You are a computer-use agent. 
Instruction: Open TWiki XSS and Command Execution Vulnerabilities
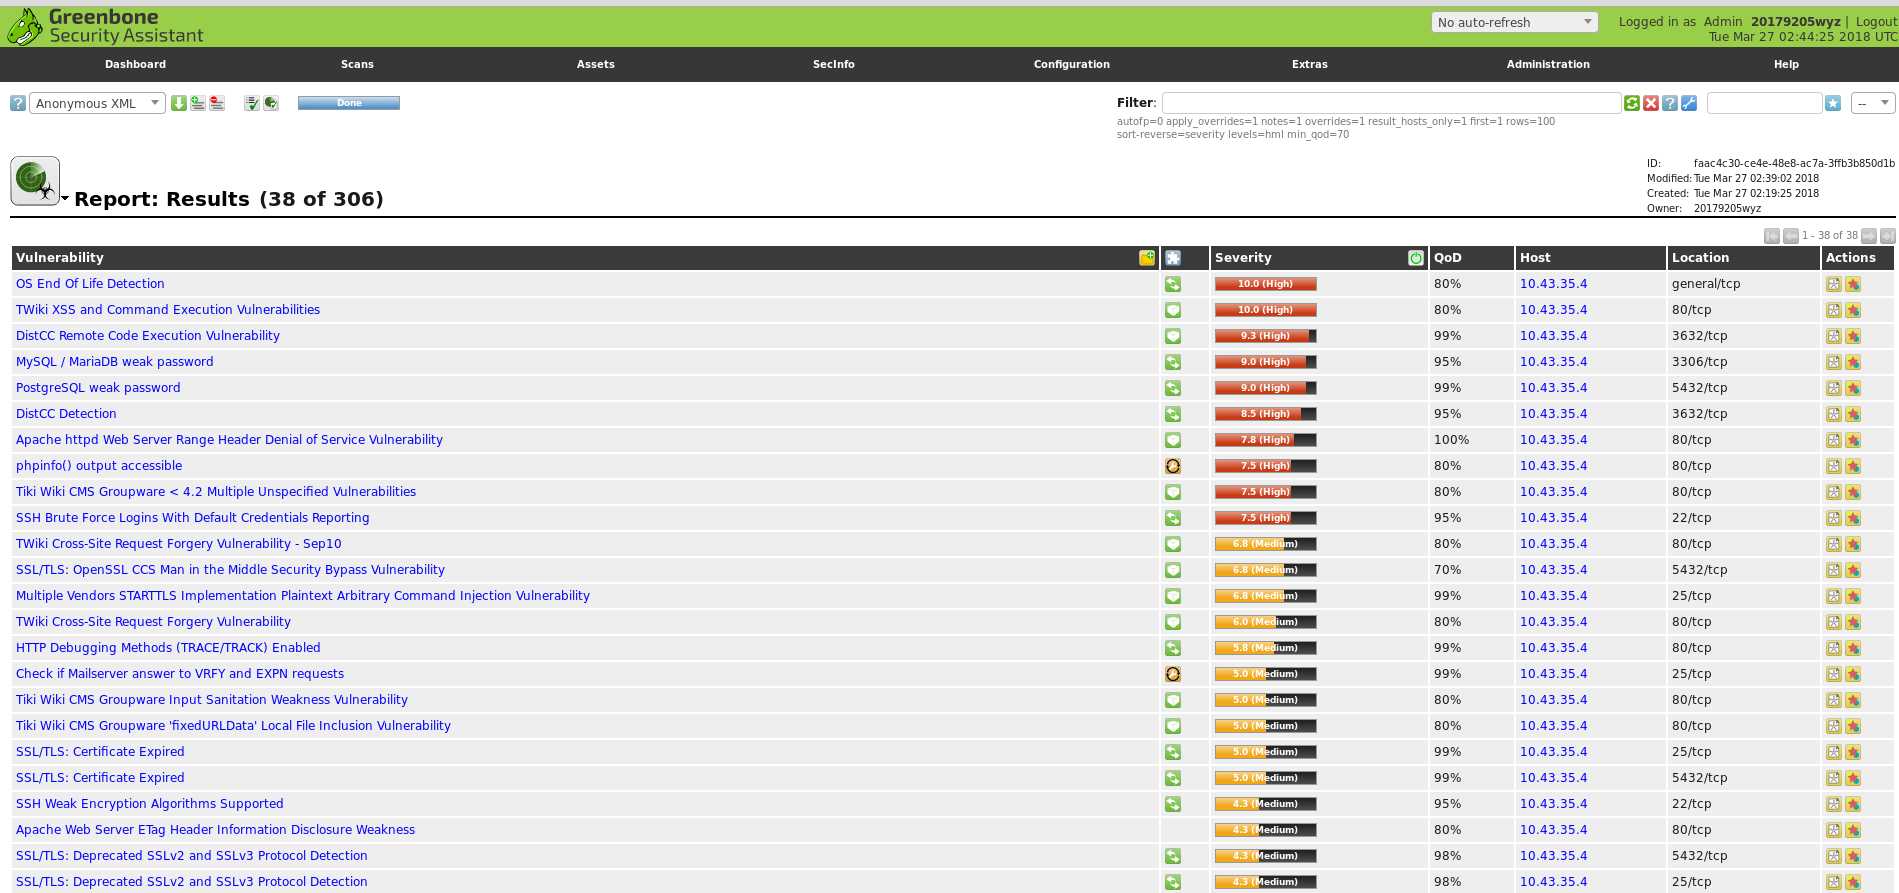pyautogui.click(x=168, y=310)
